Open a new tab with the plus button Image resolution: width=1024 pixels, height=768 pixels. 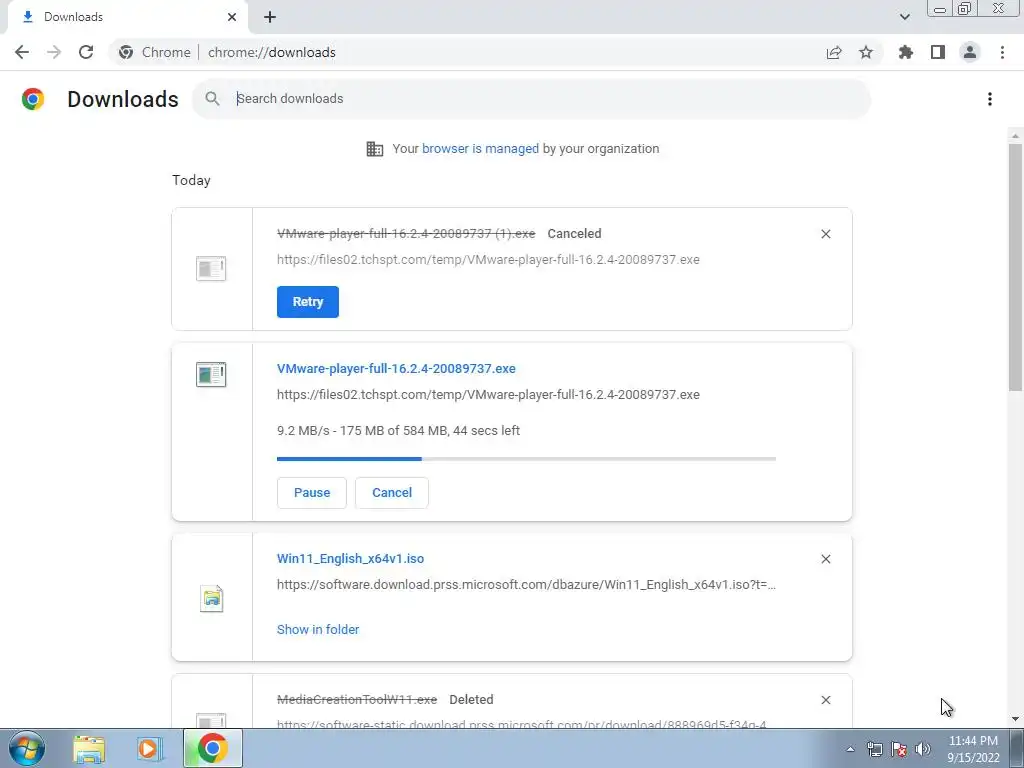coord(270,17)
